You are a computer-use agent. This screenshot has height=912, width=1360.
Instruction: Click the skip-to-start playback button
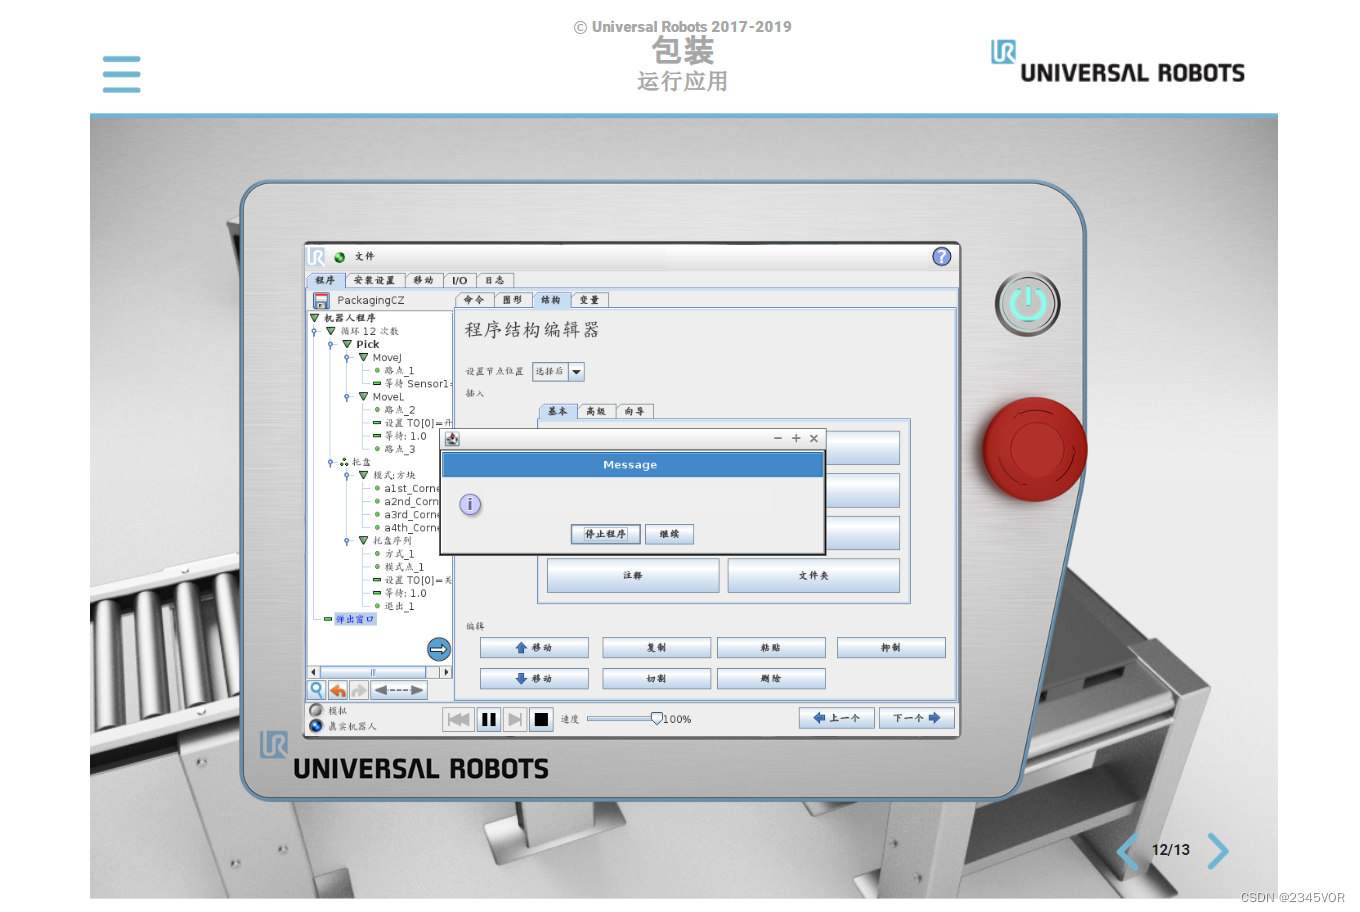pyautogui.click(x=459, y=719)
